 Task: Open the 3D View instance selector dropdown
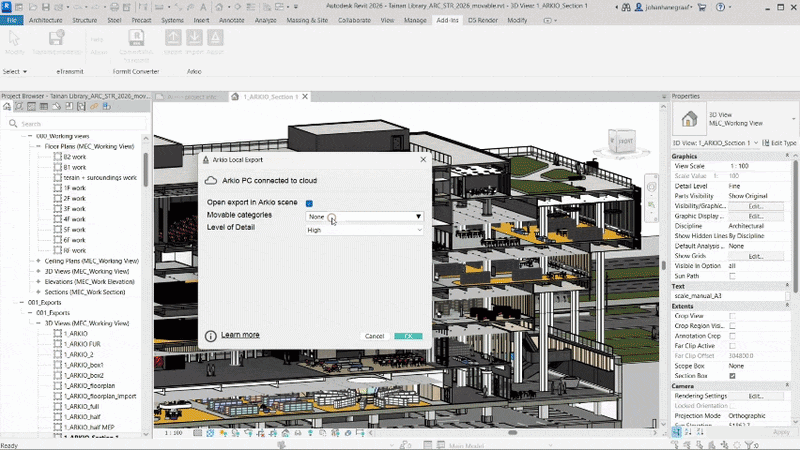(x=716, y=143)
